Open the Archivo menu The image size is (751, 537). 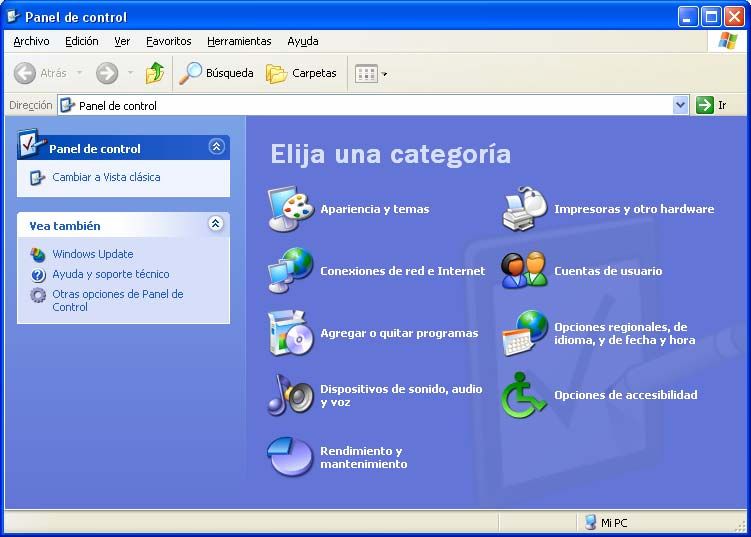point(31,41)
